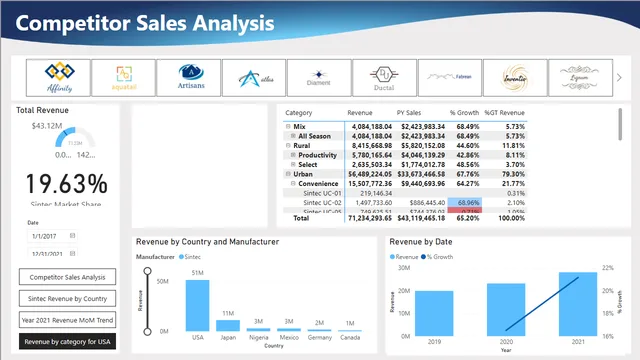Click the end date input field

52,253
